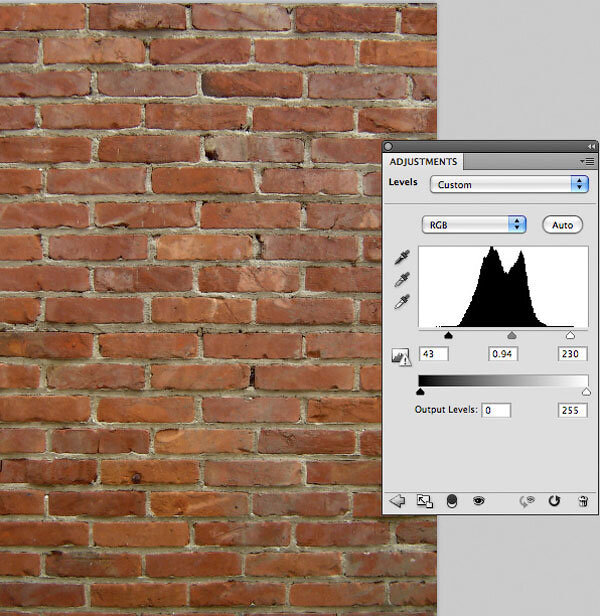Click the Auto levels button
The height and width of the screenshot is (616, 600).
562,225
